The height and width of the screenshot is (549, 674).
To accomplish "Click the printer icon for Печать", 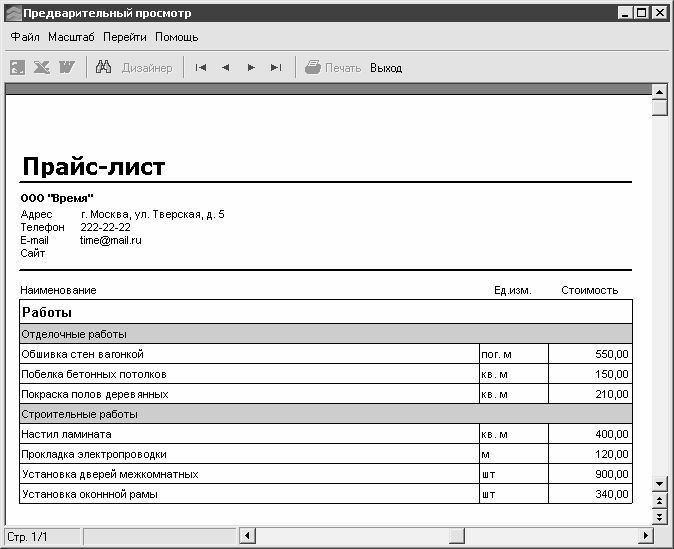I will click(313, 67).
